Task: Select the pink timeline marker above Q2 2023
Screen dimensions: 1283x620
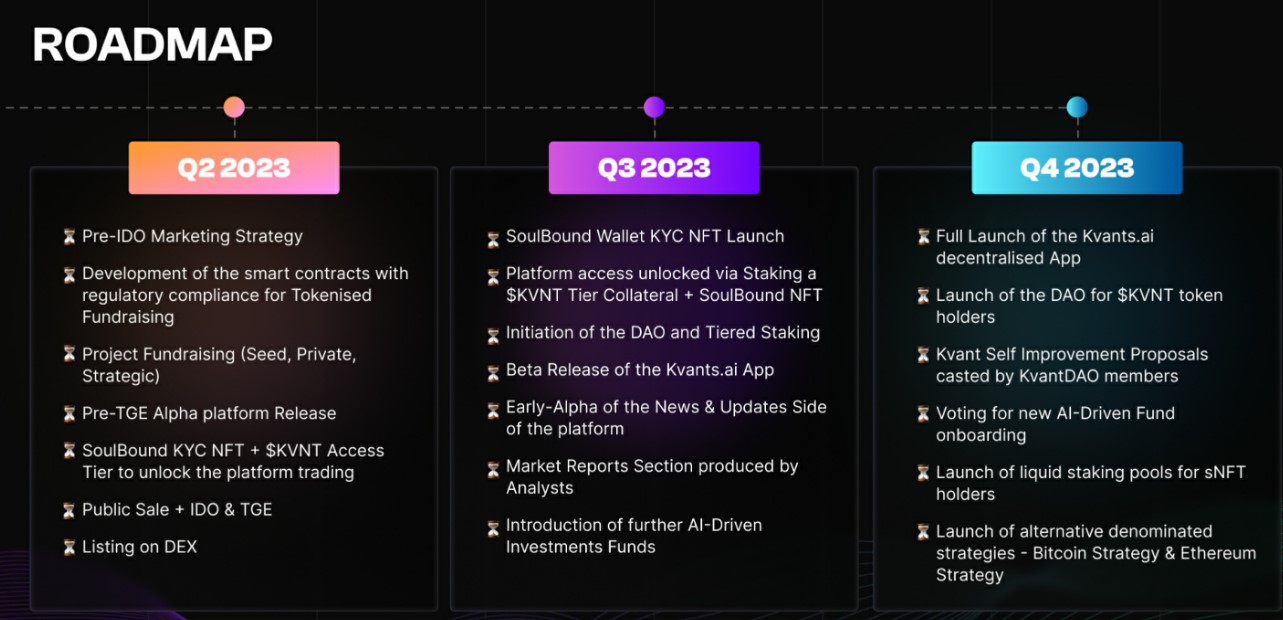Action: [x=234, y=107]
